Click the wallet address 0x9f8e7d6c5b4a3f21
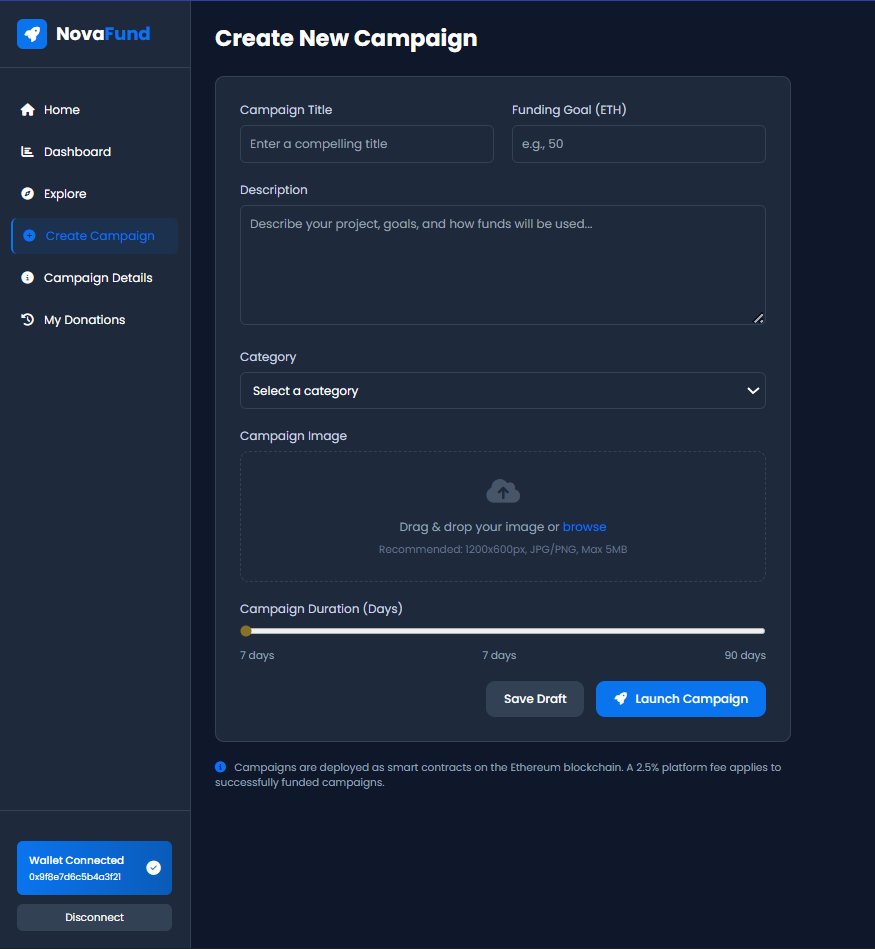The height and width of the screenshot is (949, 875). 75,877
